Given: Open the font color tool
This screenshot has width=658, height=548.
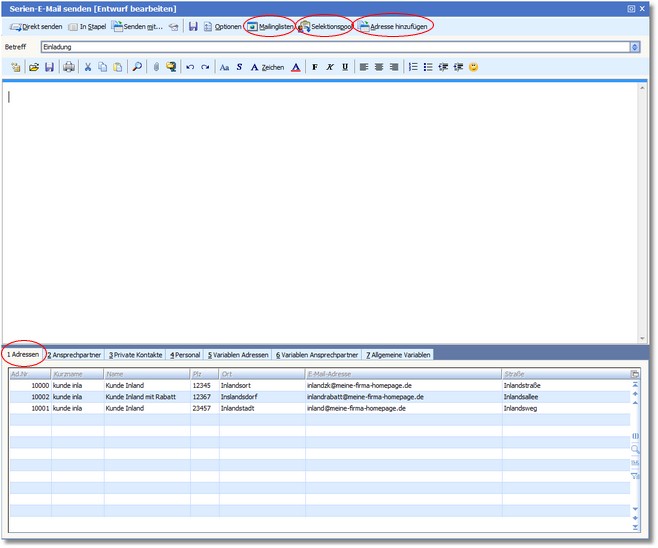Looking at the screenshot, I should click(295, 67).
